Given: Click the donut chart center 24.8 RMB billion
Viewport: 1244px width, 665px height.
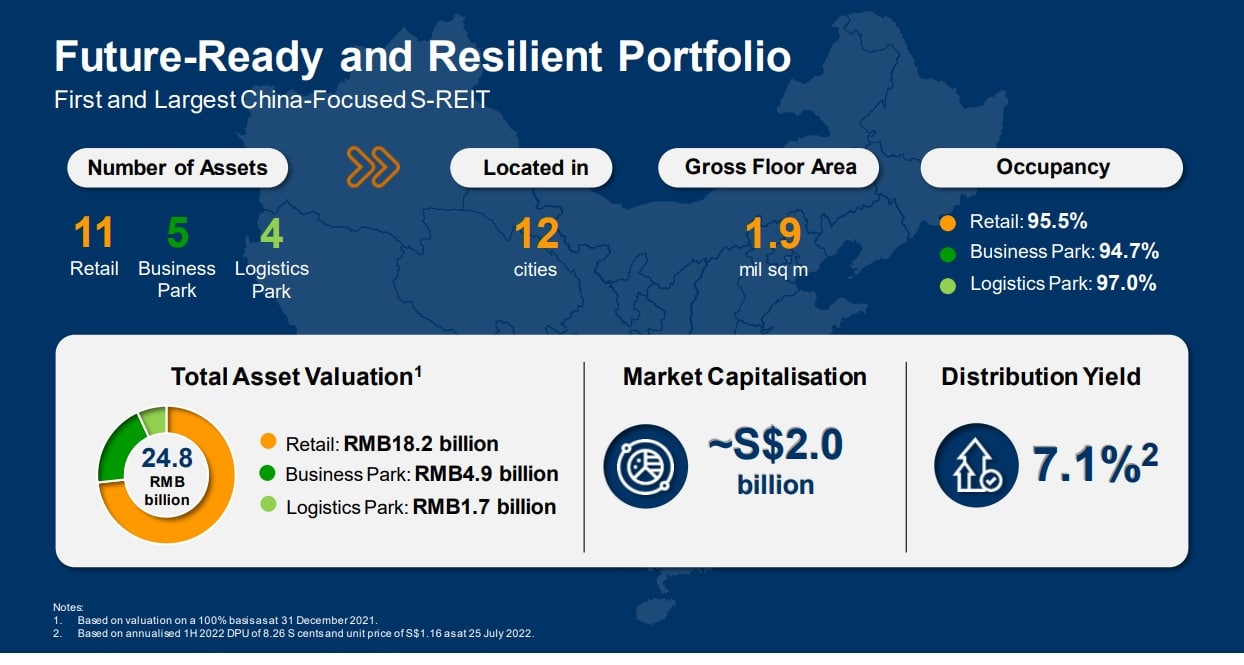Looking at the screenshot, I should point(166,476).
